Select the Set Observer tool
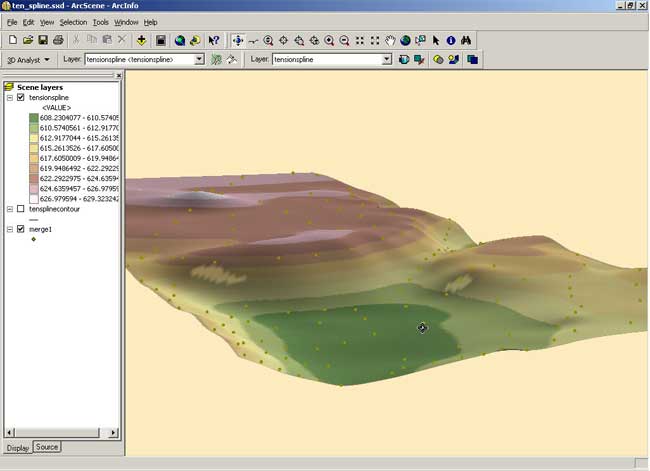The height and width of the screenshot is (471, 650). (x=314, y=40)
